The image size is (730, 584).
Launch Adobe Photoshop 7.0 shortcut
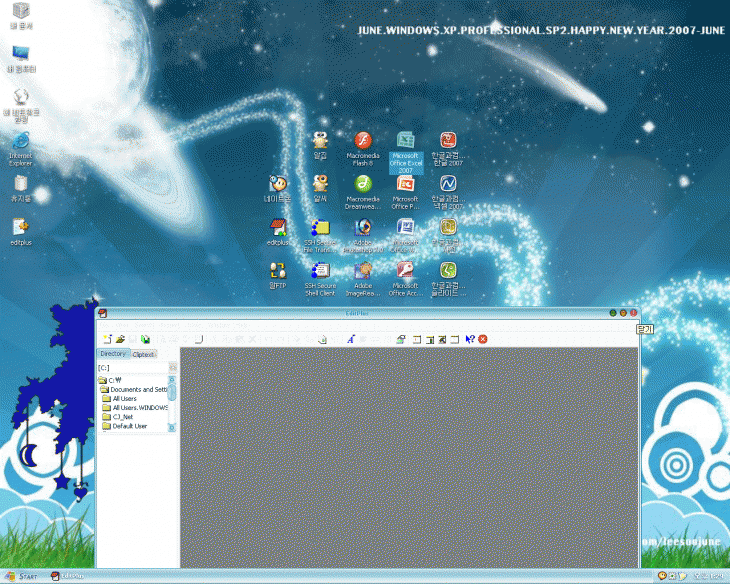363,227
